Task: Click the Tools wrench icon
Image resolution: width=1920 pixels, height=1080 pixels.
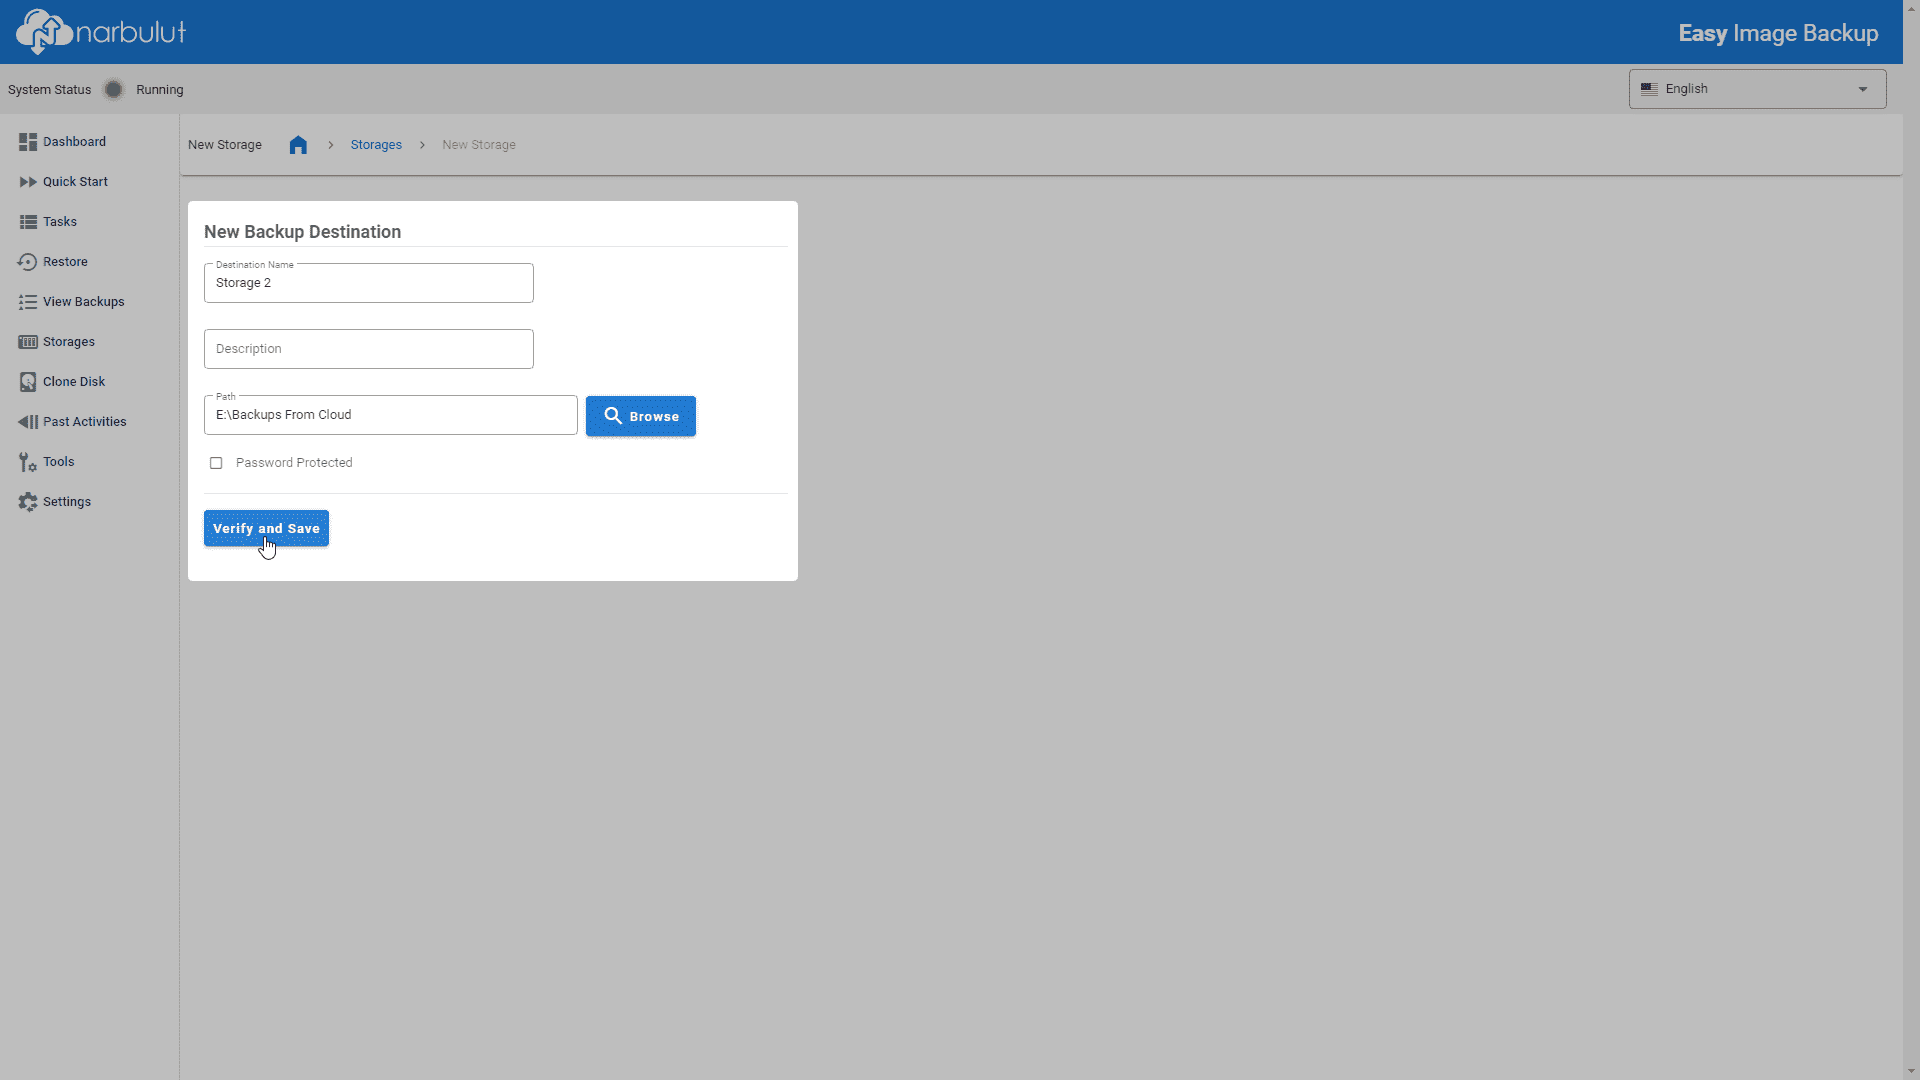Action: 28,462
